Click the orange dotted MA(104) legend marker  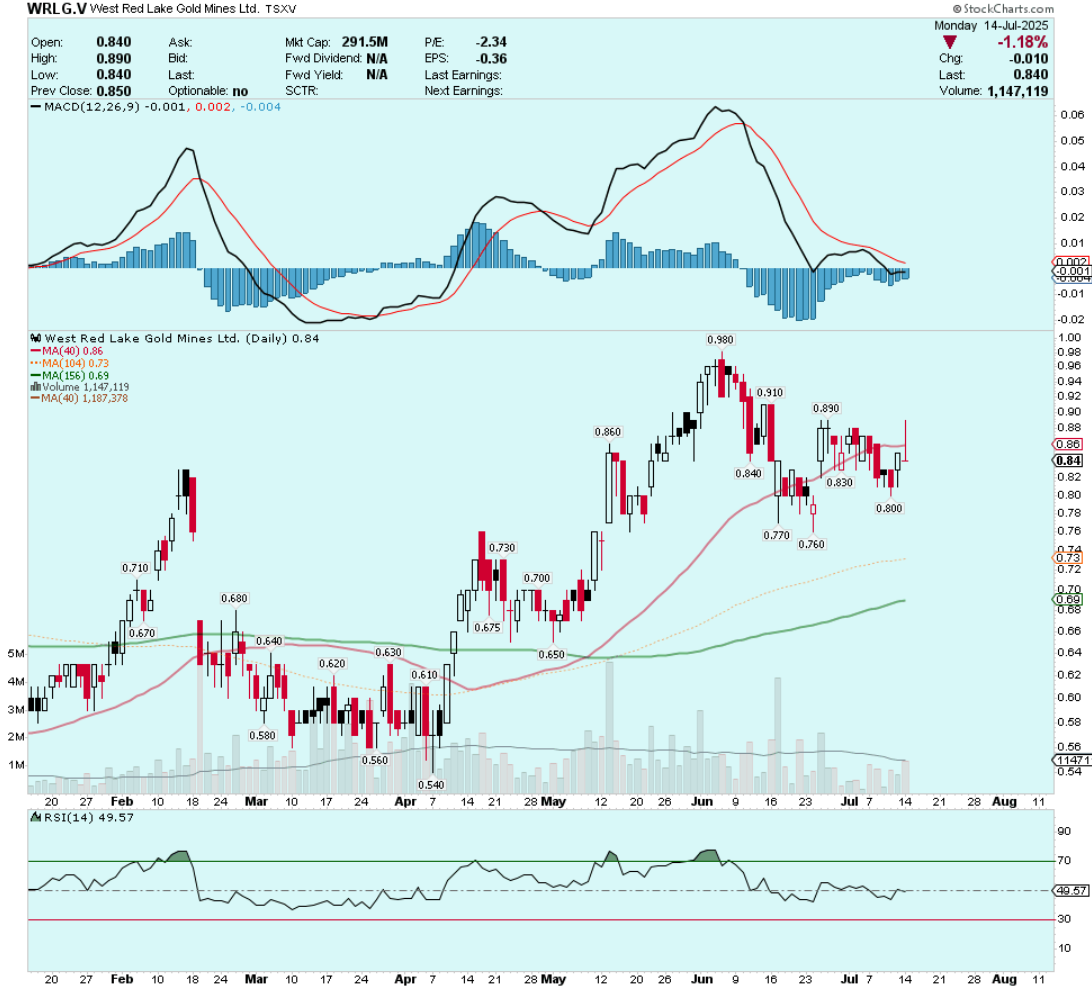(x=36, y=363)
